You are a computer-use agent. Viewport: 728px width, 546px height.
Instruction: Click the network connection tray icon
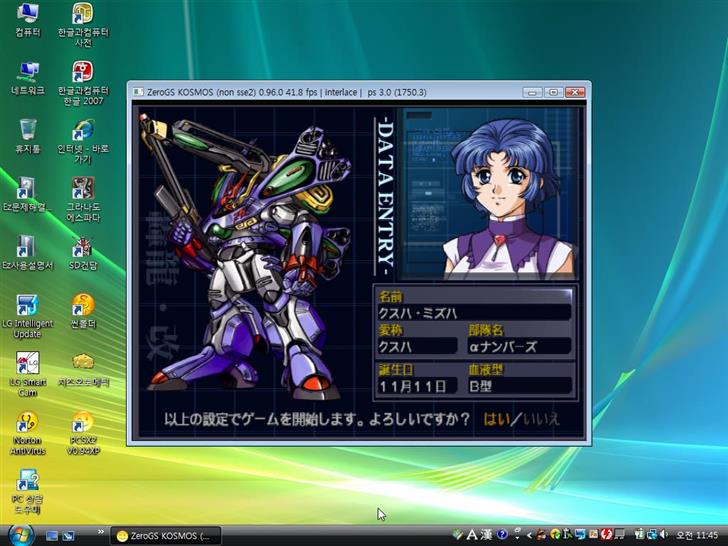pos(651,535)
